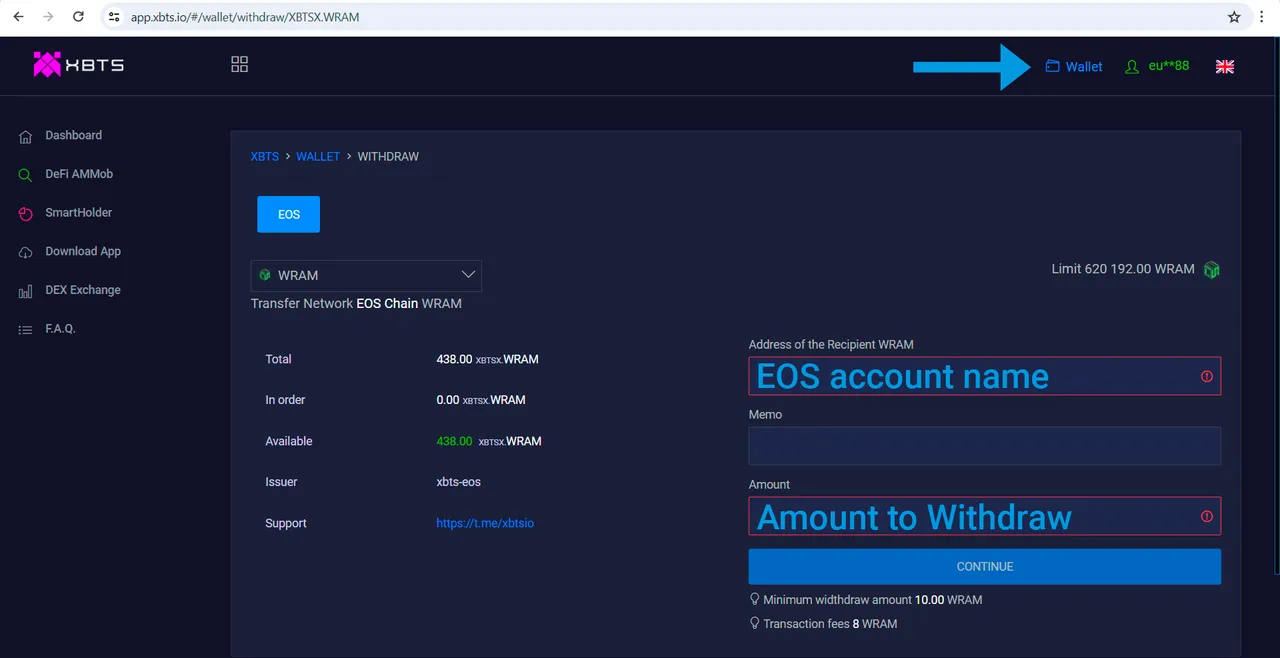Click the Transaction fees 8 WRAM text
Viewport: 1280px width, 658px height.
[x=830, y=624]
